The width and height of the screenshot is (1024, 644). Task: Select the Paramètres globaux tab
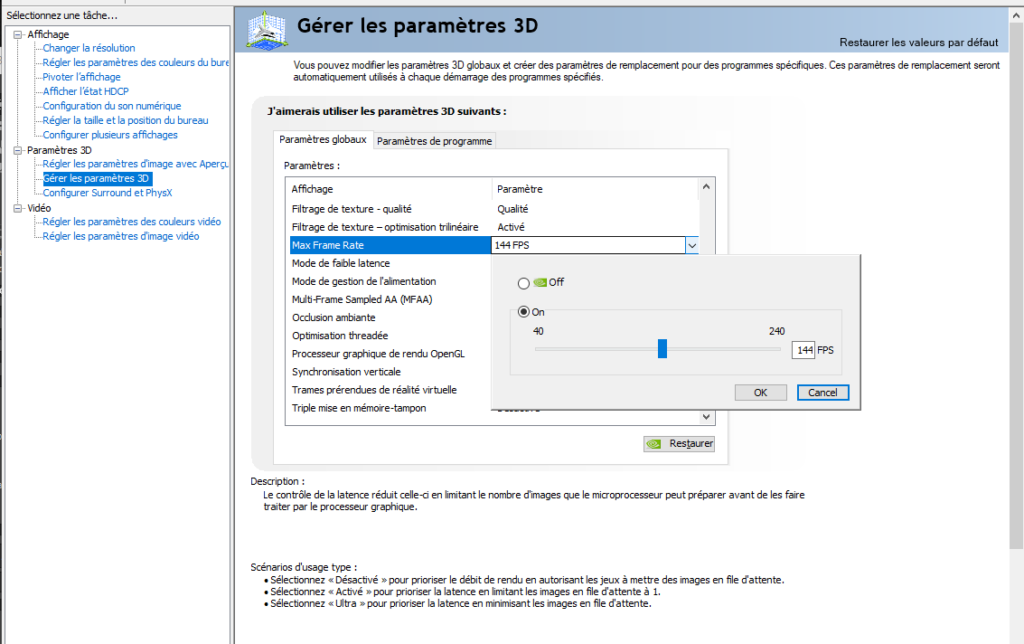pos(323,140)
